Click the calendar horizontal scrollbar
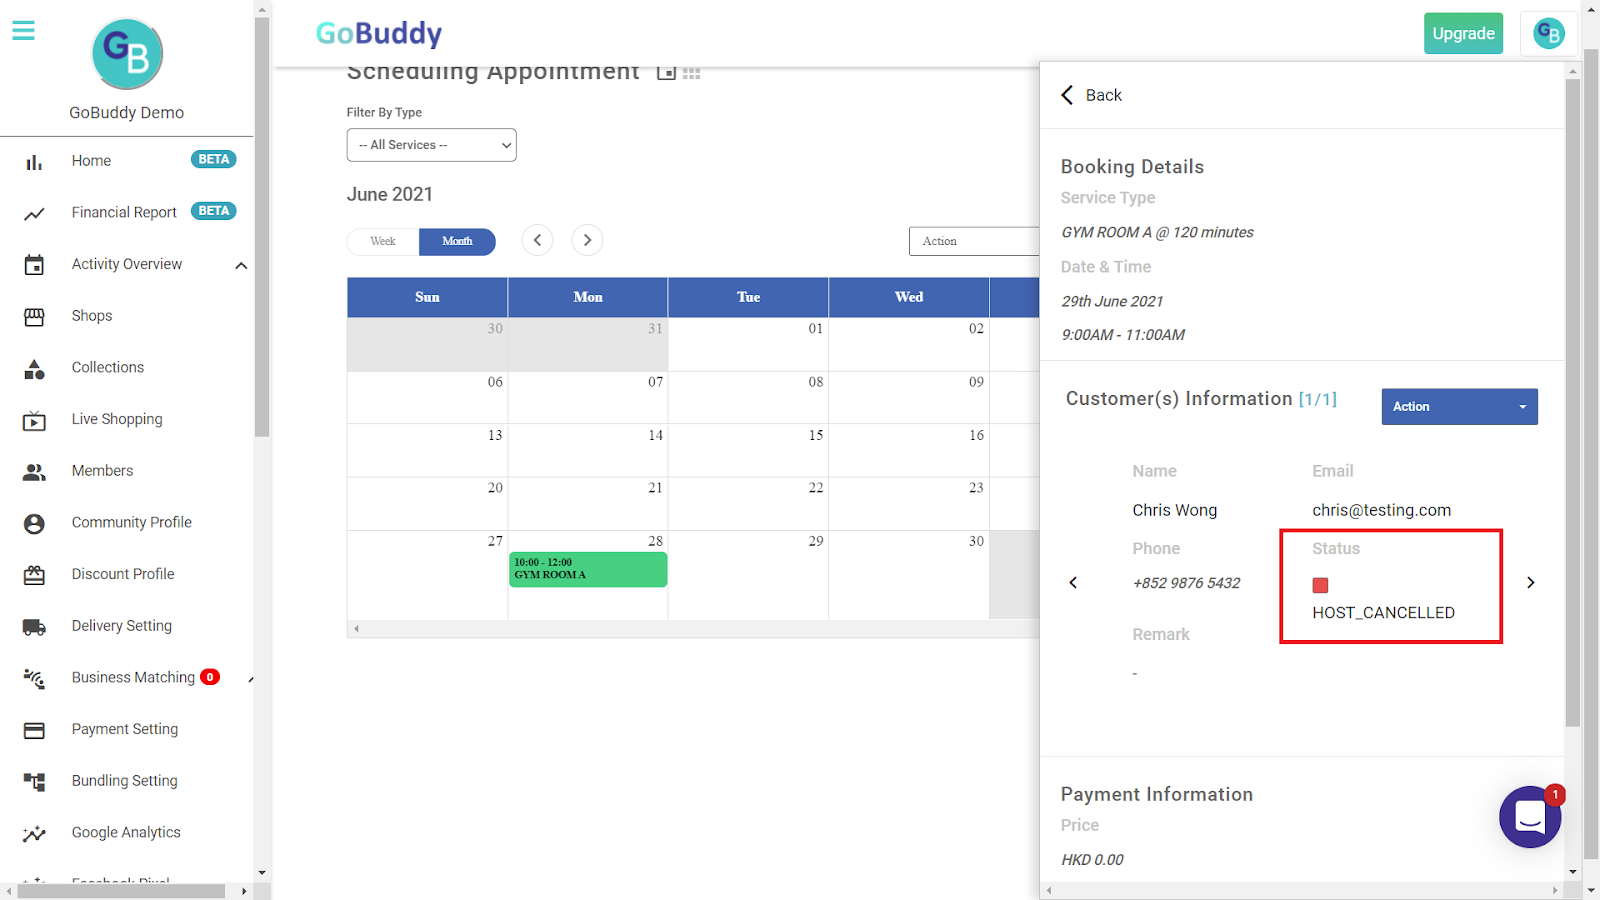Screen dimensions: 1600x900 [693, 629]
